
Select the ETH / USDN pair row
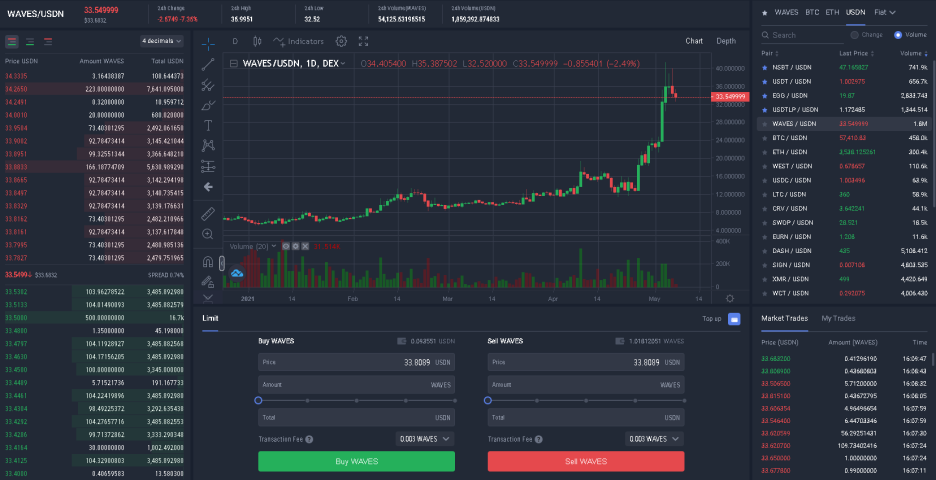[844, 152]
